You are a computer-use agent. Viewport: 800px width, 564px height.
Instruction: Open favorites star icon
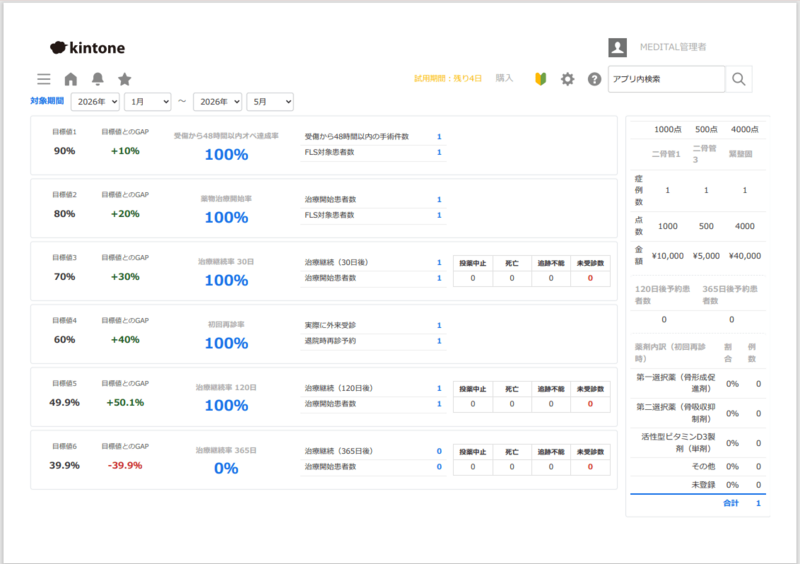[x=124, y=79]
